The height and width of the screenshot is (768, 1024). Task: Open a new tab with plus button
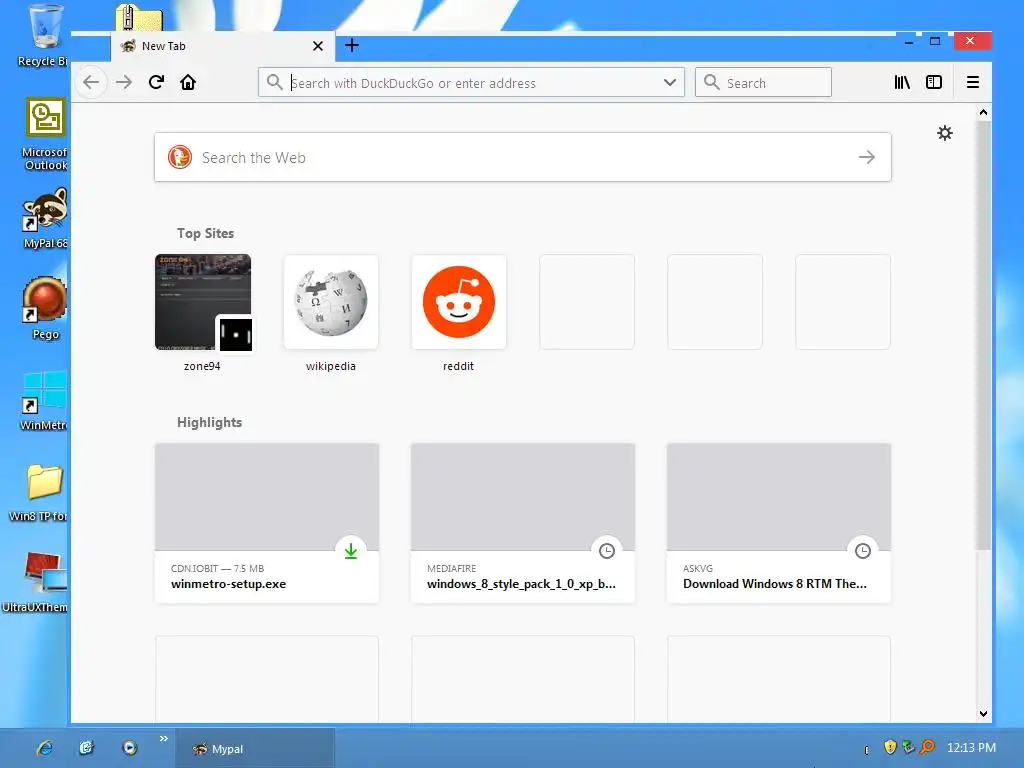point(352,45)
